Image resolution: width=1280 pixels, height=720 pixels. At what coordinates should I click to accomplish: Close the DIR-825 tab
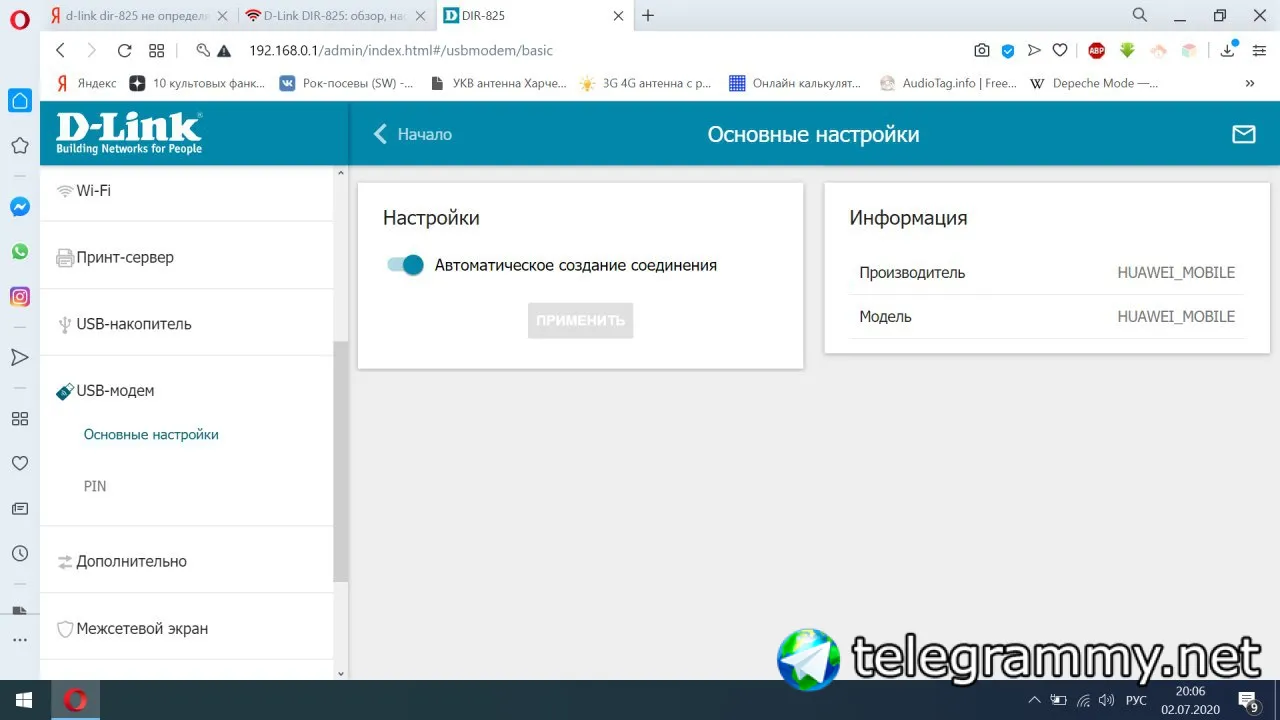click(x=619, y=15)
